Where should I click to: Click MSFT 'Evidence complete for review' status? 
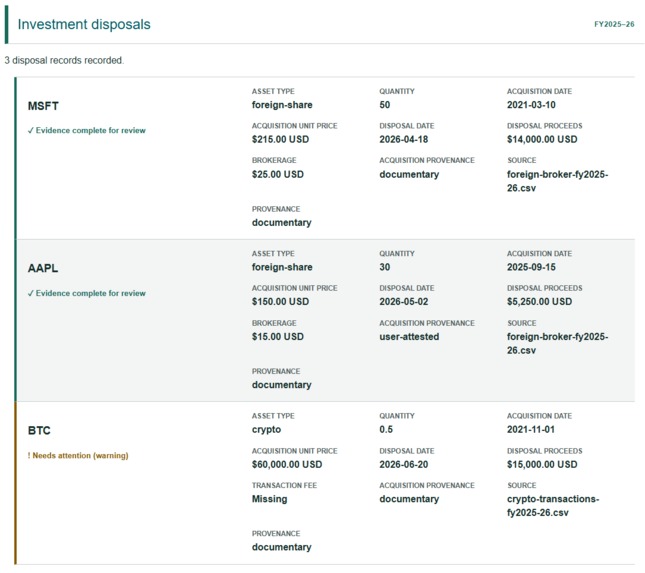(x=86, y=130)
